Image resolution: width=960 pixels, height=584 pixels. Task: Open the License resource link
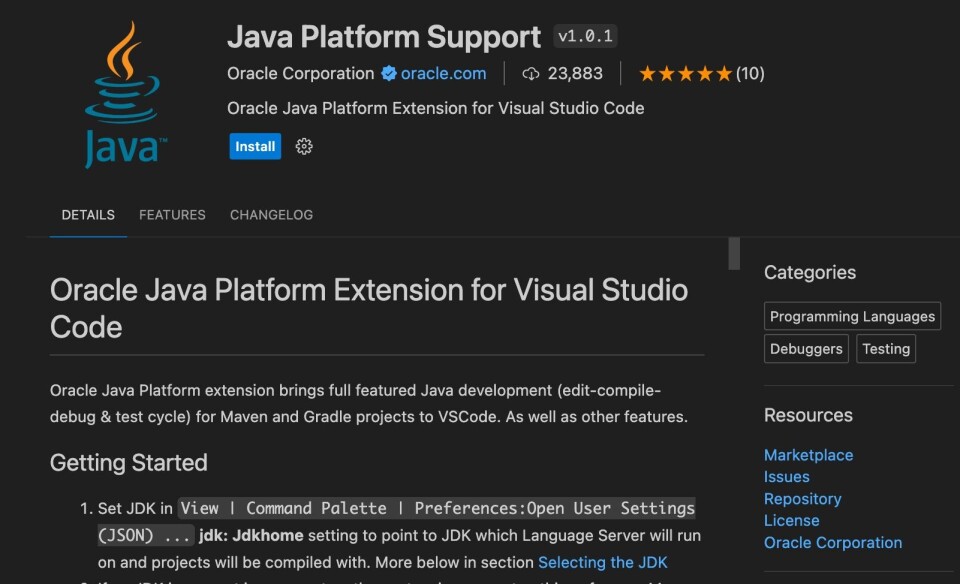(792, 520)
